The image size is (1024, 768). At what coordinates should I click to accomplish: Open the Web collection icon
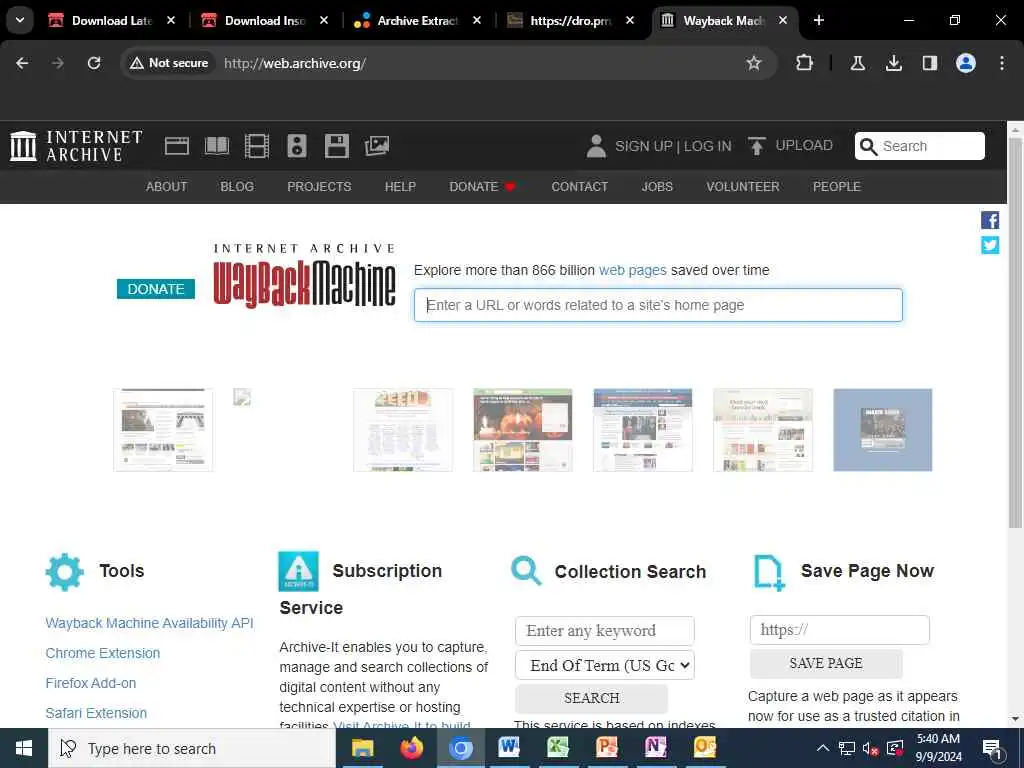176,146
